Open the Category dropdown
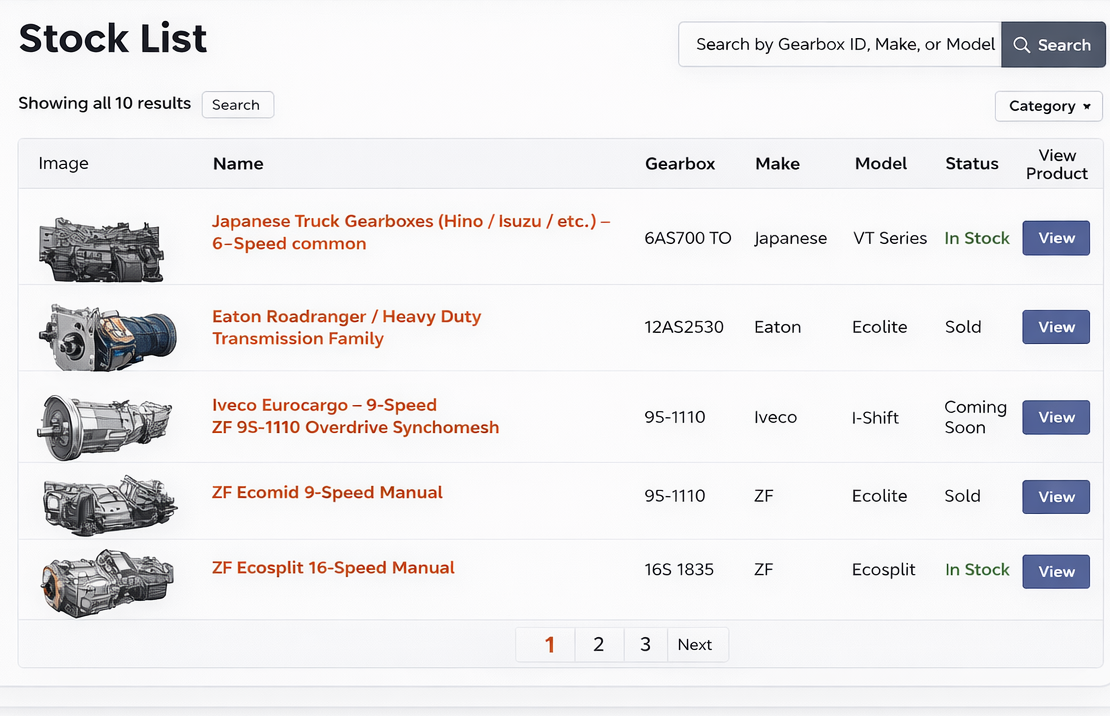This screenshot has height=716, width=1110. click(1048, 106)
